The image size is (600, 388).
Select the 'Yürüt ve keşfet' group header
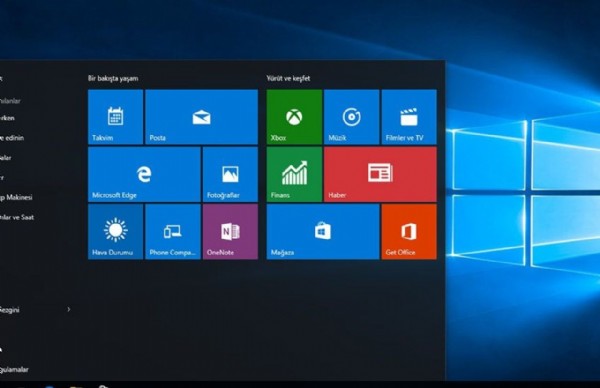click(288, 78)
